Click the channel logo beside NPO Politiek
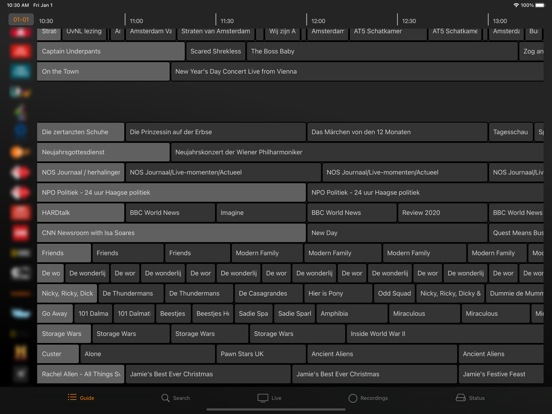Viewport: 552px width, 414px height. pos(20,193)
